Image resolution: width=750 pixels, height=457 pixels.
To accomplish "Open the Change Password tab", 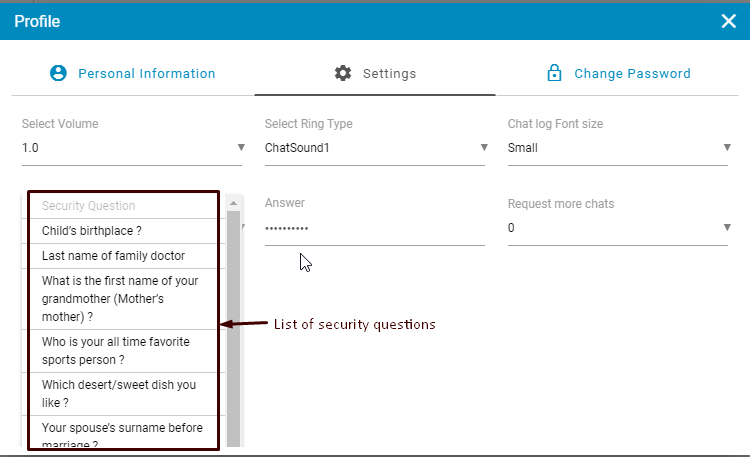I will tap(632, 73).
